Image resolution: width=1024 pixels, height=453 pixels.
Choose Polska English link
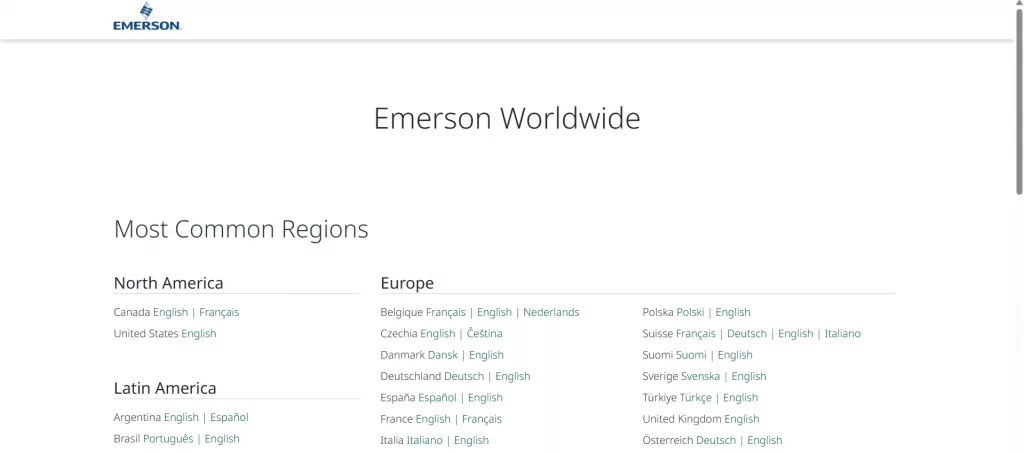click(733, 313)
